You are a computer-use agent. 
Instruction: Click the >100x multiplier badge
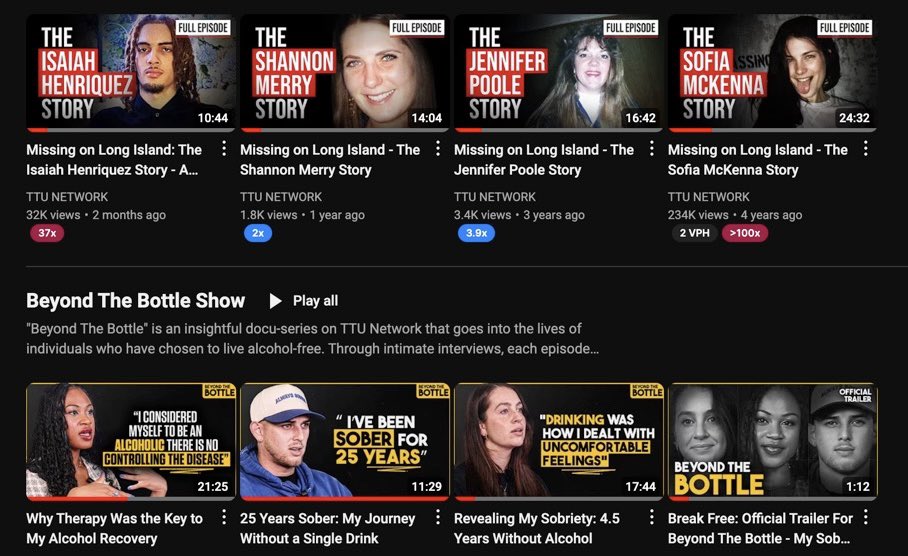[x=745, y=233]
